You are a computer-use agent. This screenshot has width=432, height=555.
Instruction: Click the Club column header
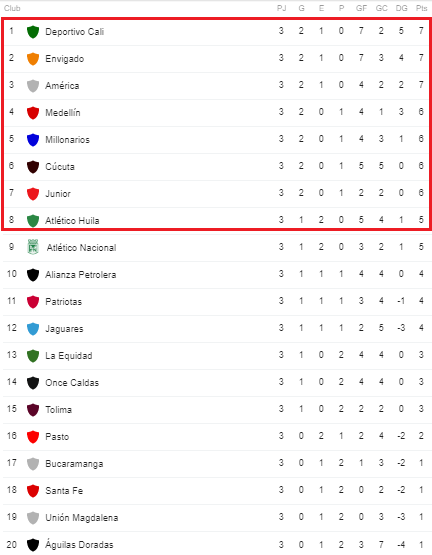12,8
